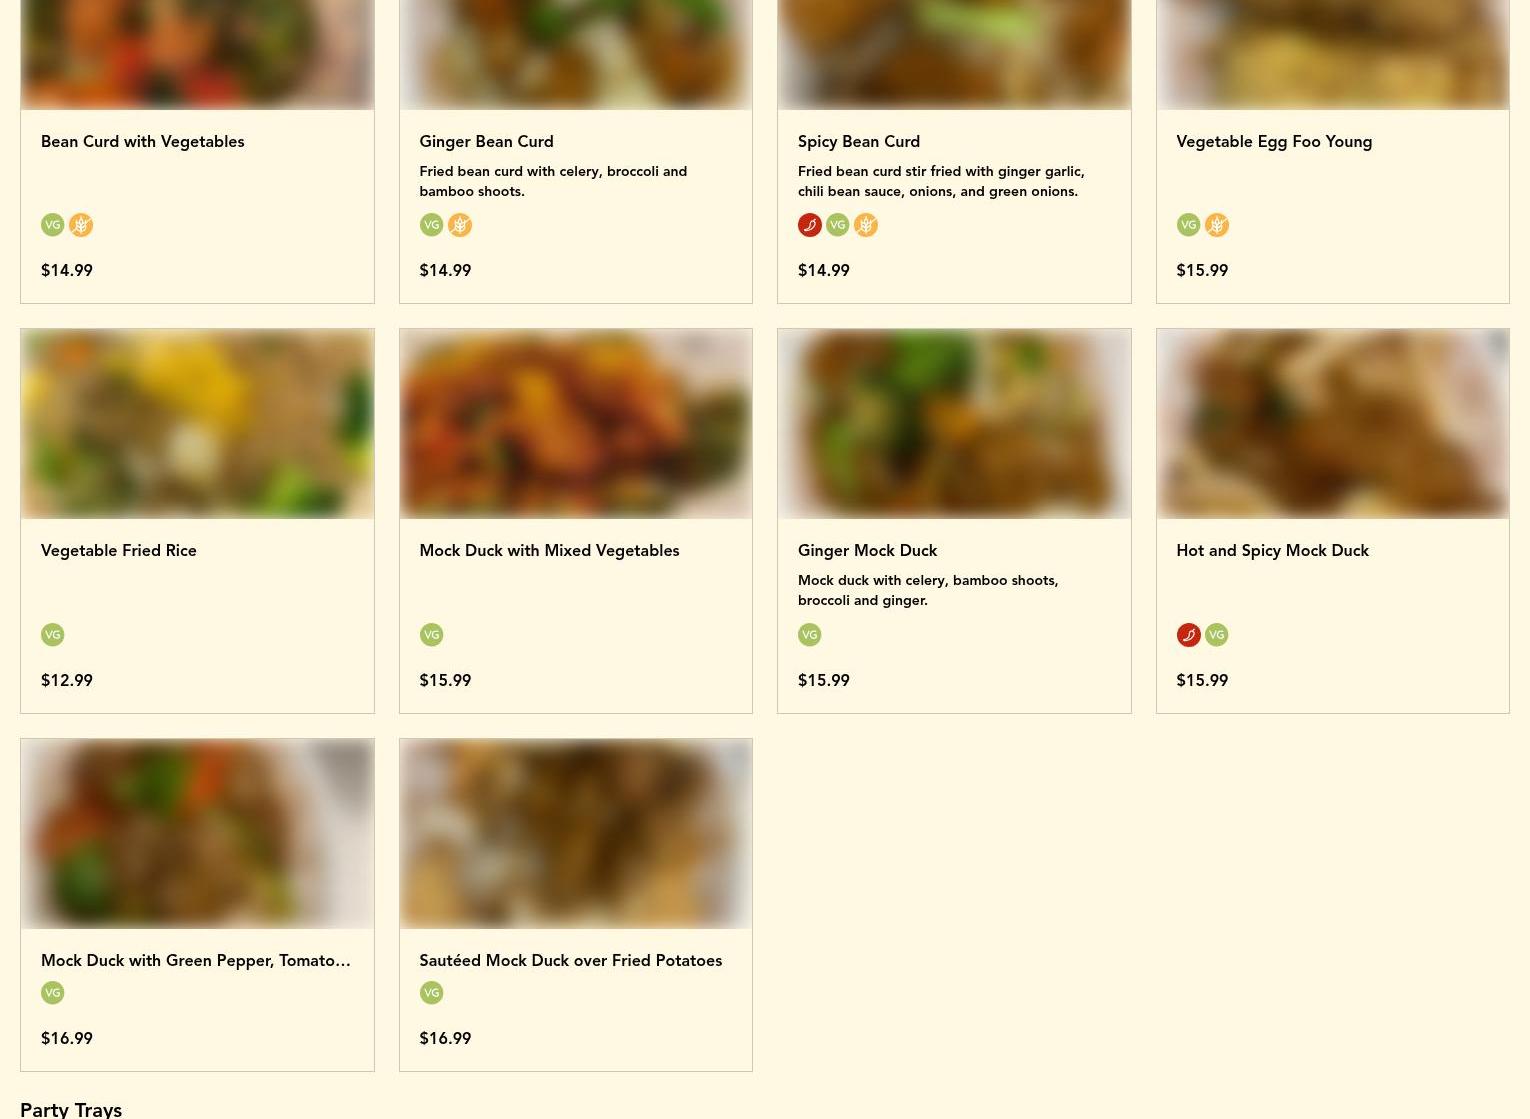Screen dimensions: 1530x1119
Task: Click the VG icon on Sautéed Mock Duck over Fried Potatoes
Action: pyautogui.click(x=431, y=993)
